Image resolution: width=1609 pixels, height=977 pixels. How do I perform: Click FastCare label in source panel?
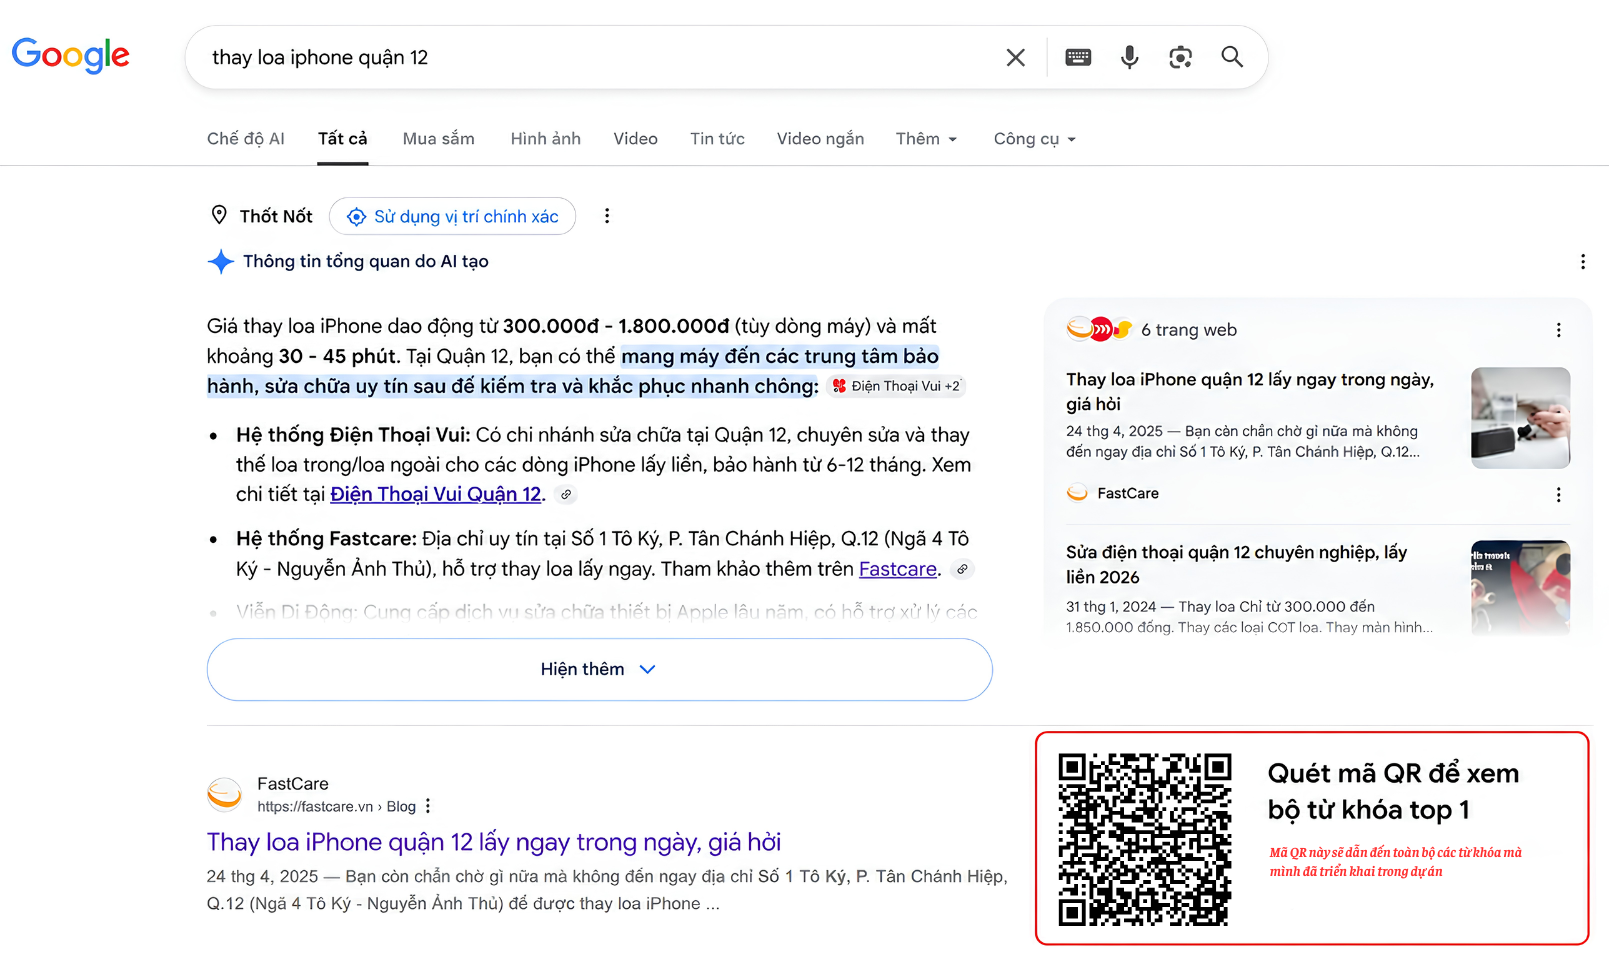[x=1128, y=493]
